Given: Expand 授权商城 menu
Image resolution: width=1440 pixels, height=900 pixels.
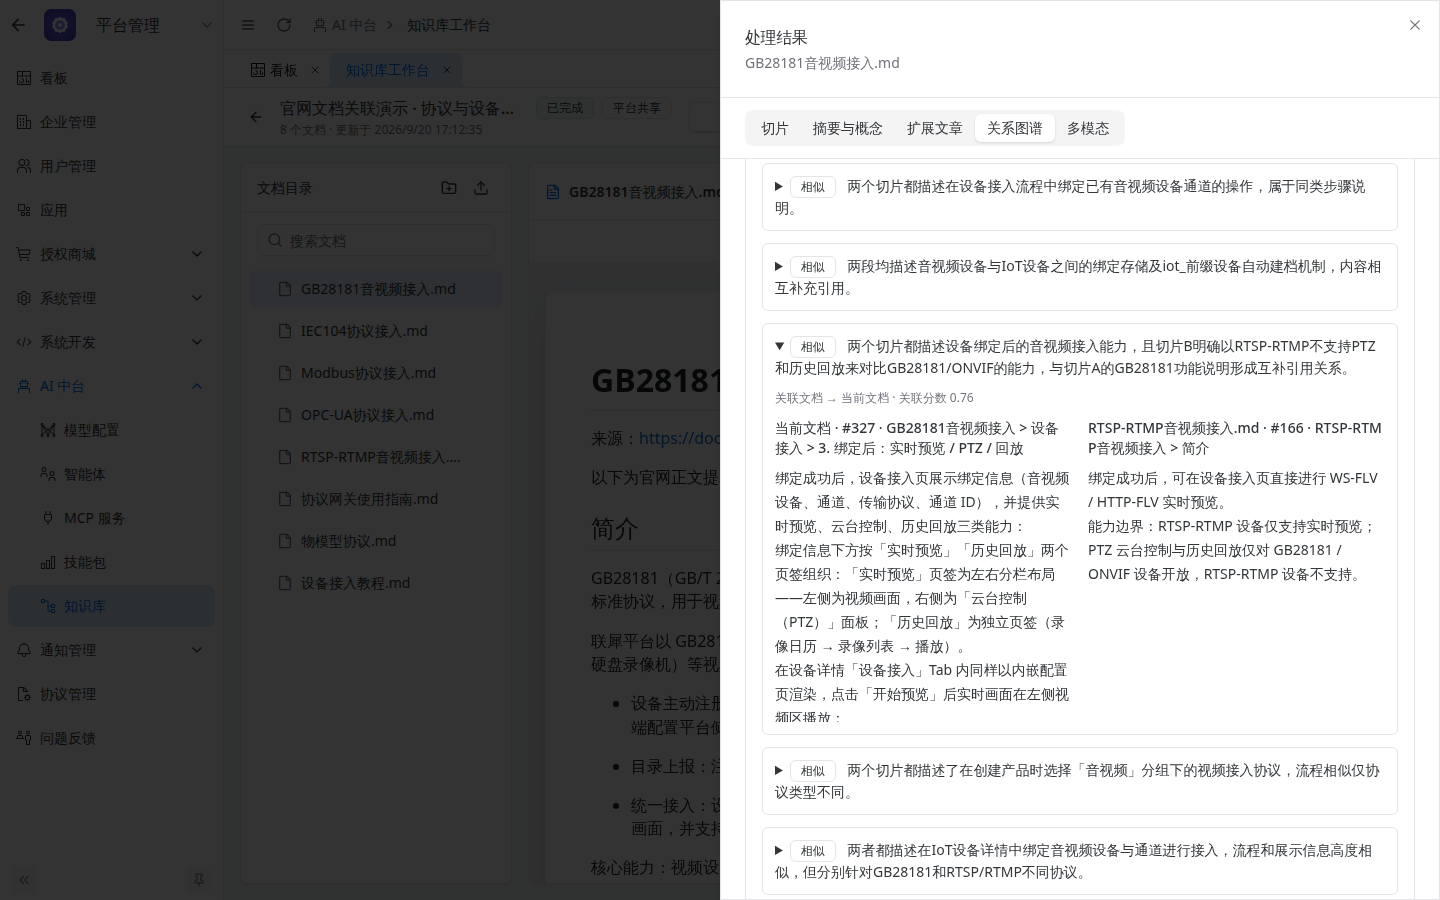Looking at the screenshot, I should coord(111,254).
